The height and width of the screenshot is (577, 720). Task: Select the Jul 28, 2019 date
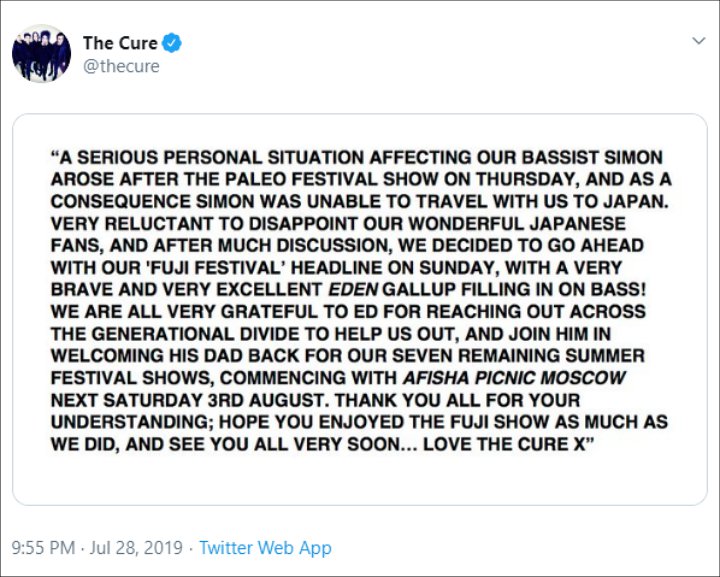click(x=136, y=548)
